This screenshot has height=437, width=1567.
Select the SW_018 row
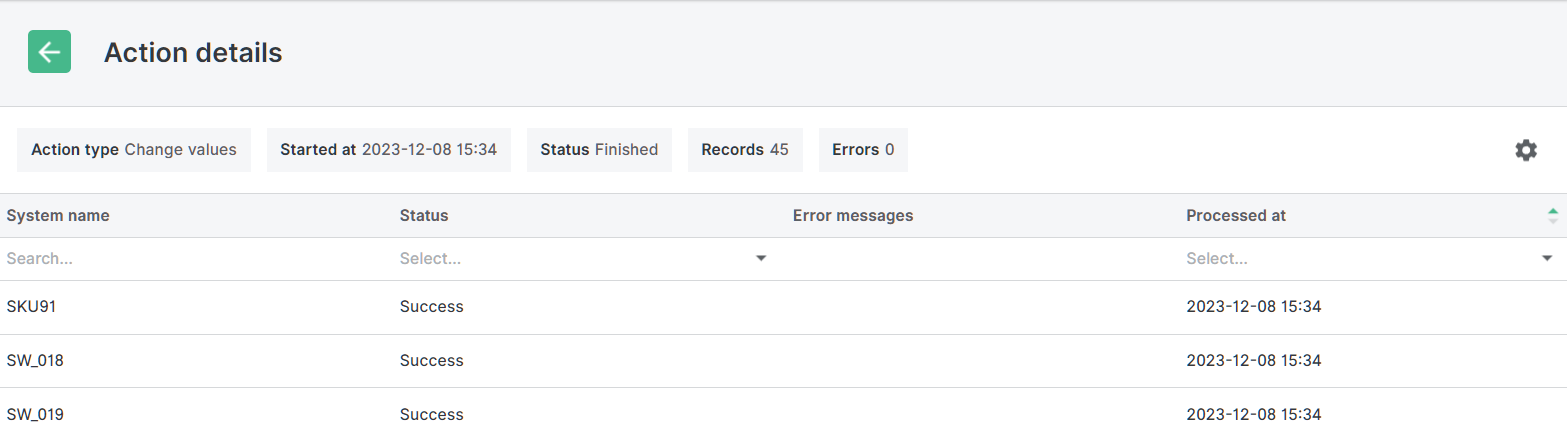pos(35,360)
